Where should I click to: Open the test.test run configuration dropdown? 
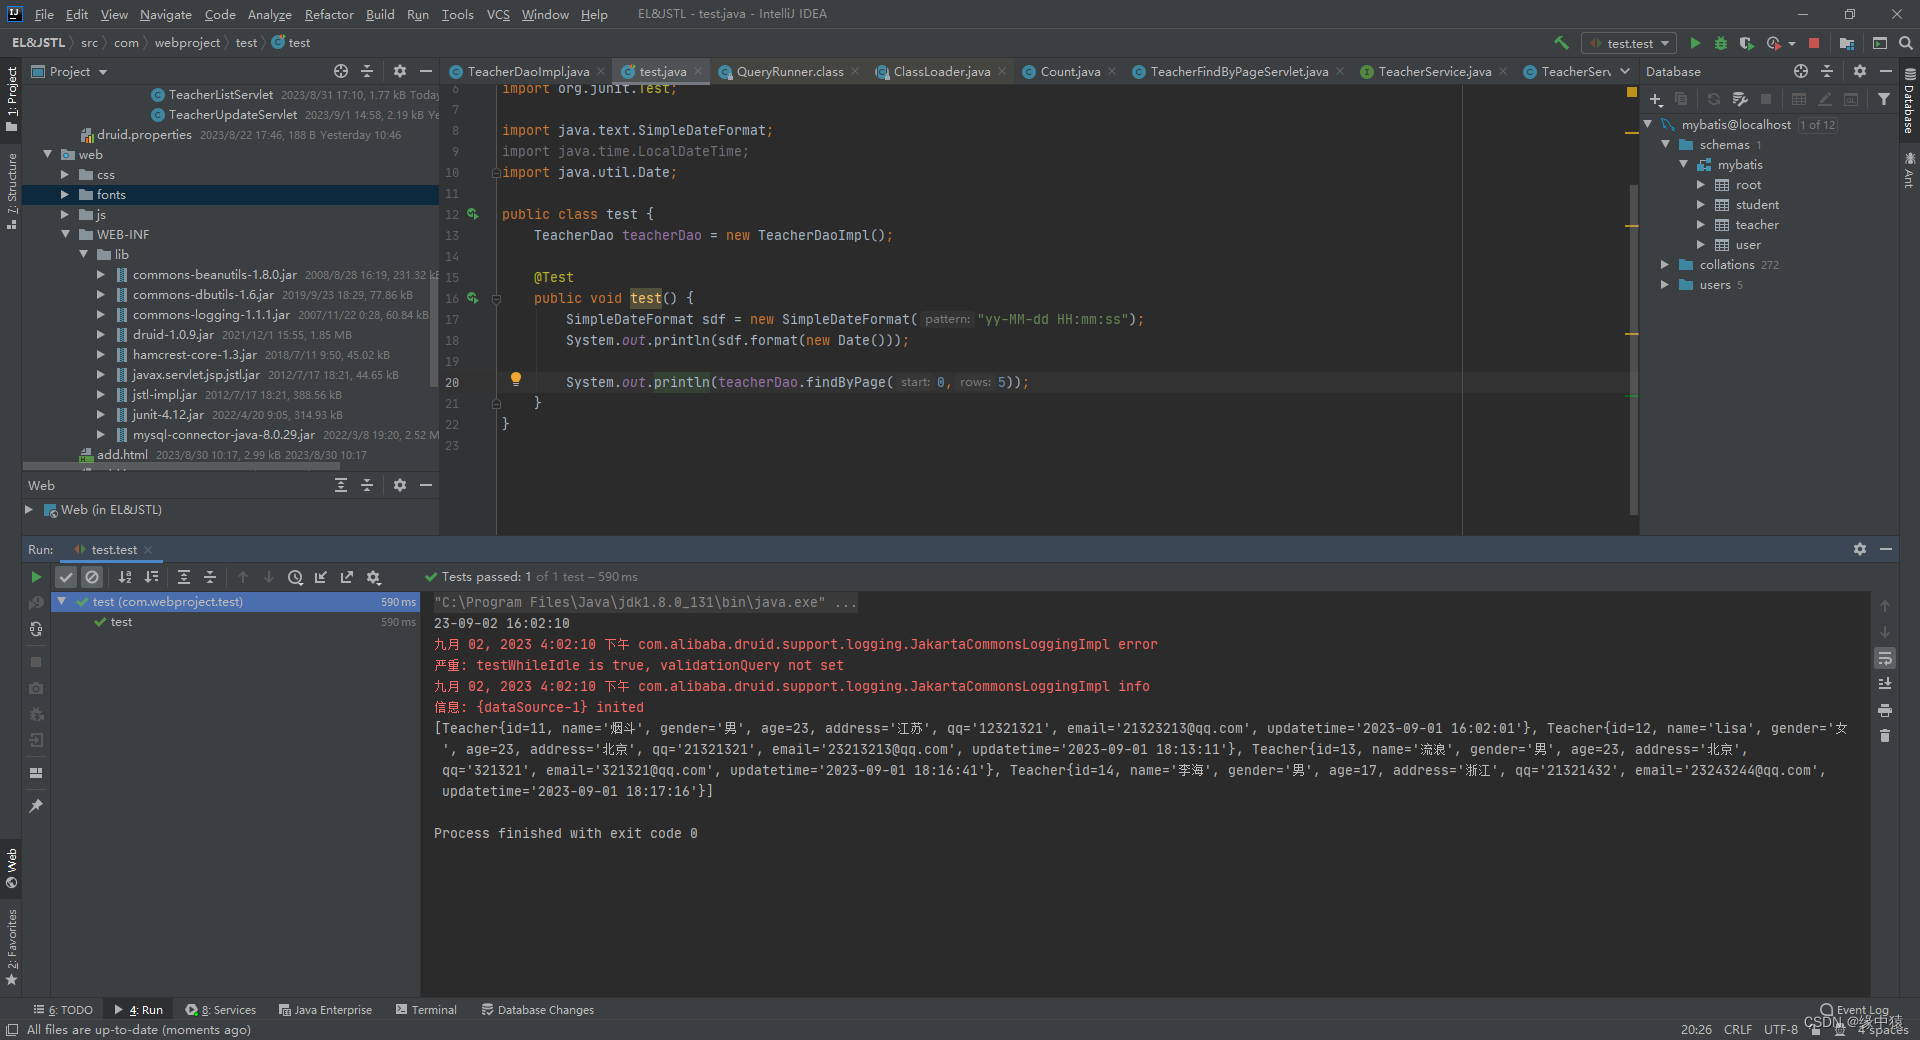point(1628,43)
